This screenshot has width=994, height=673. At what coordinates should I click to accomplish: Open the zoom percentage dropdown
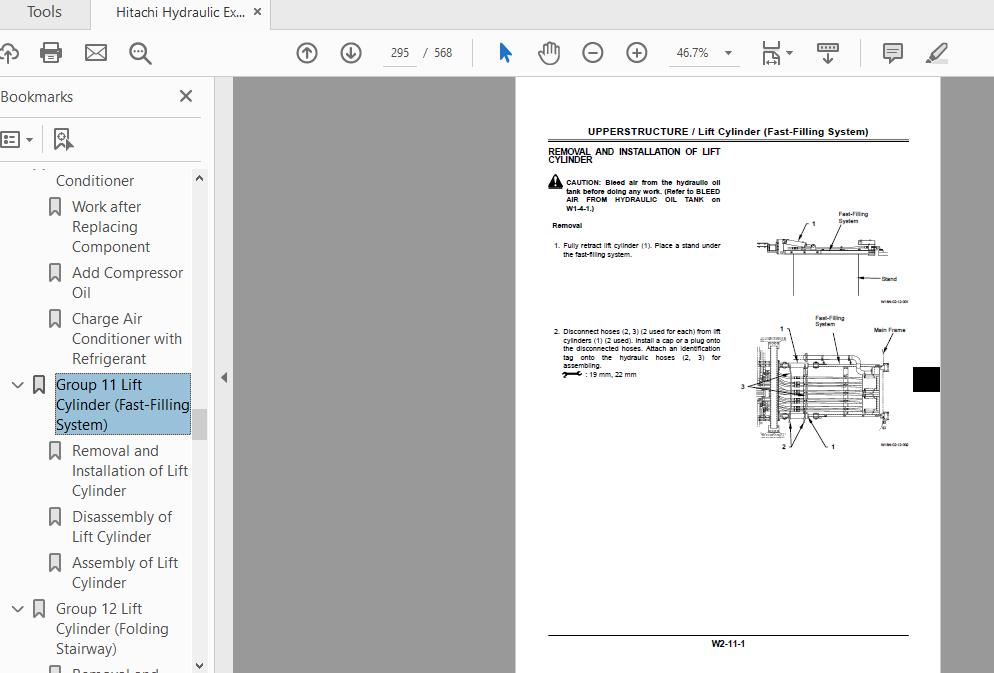click(x=729, y=52)
